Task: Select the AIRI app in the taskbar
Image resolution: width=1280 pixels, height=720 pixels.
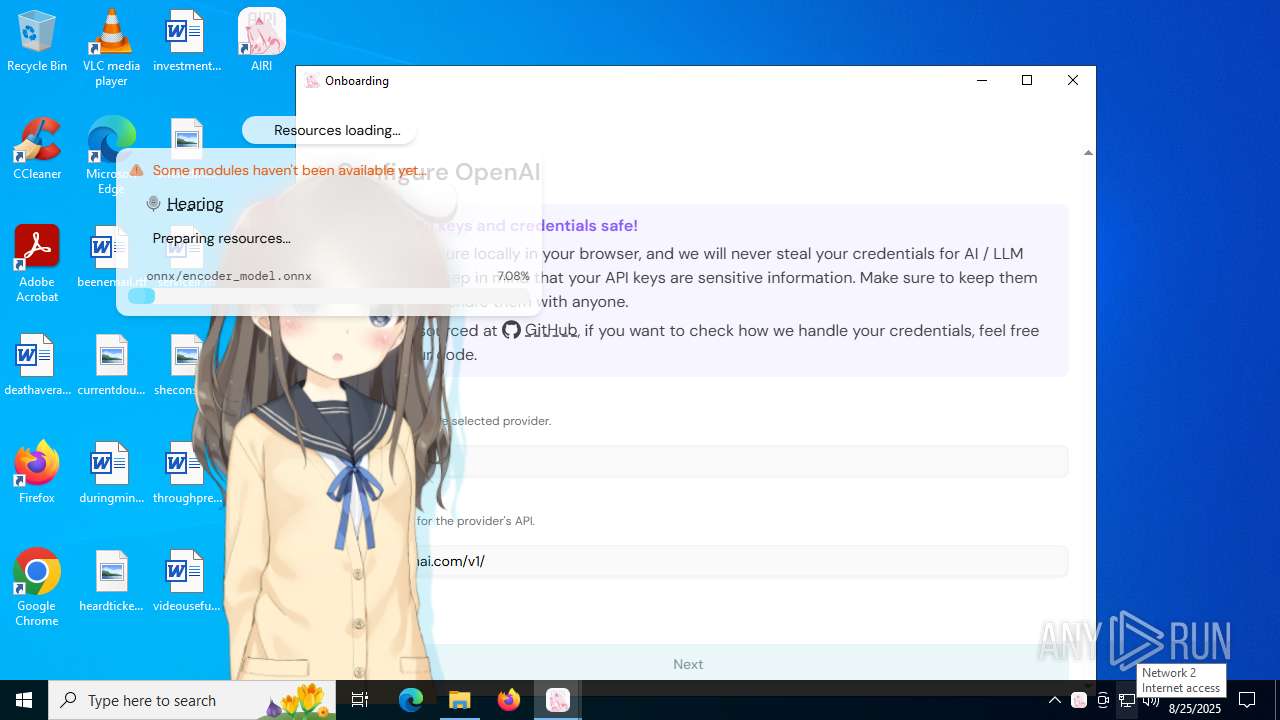Action: [x=557, y=700]
